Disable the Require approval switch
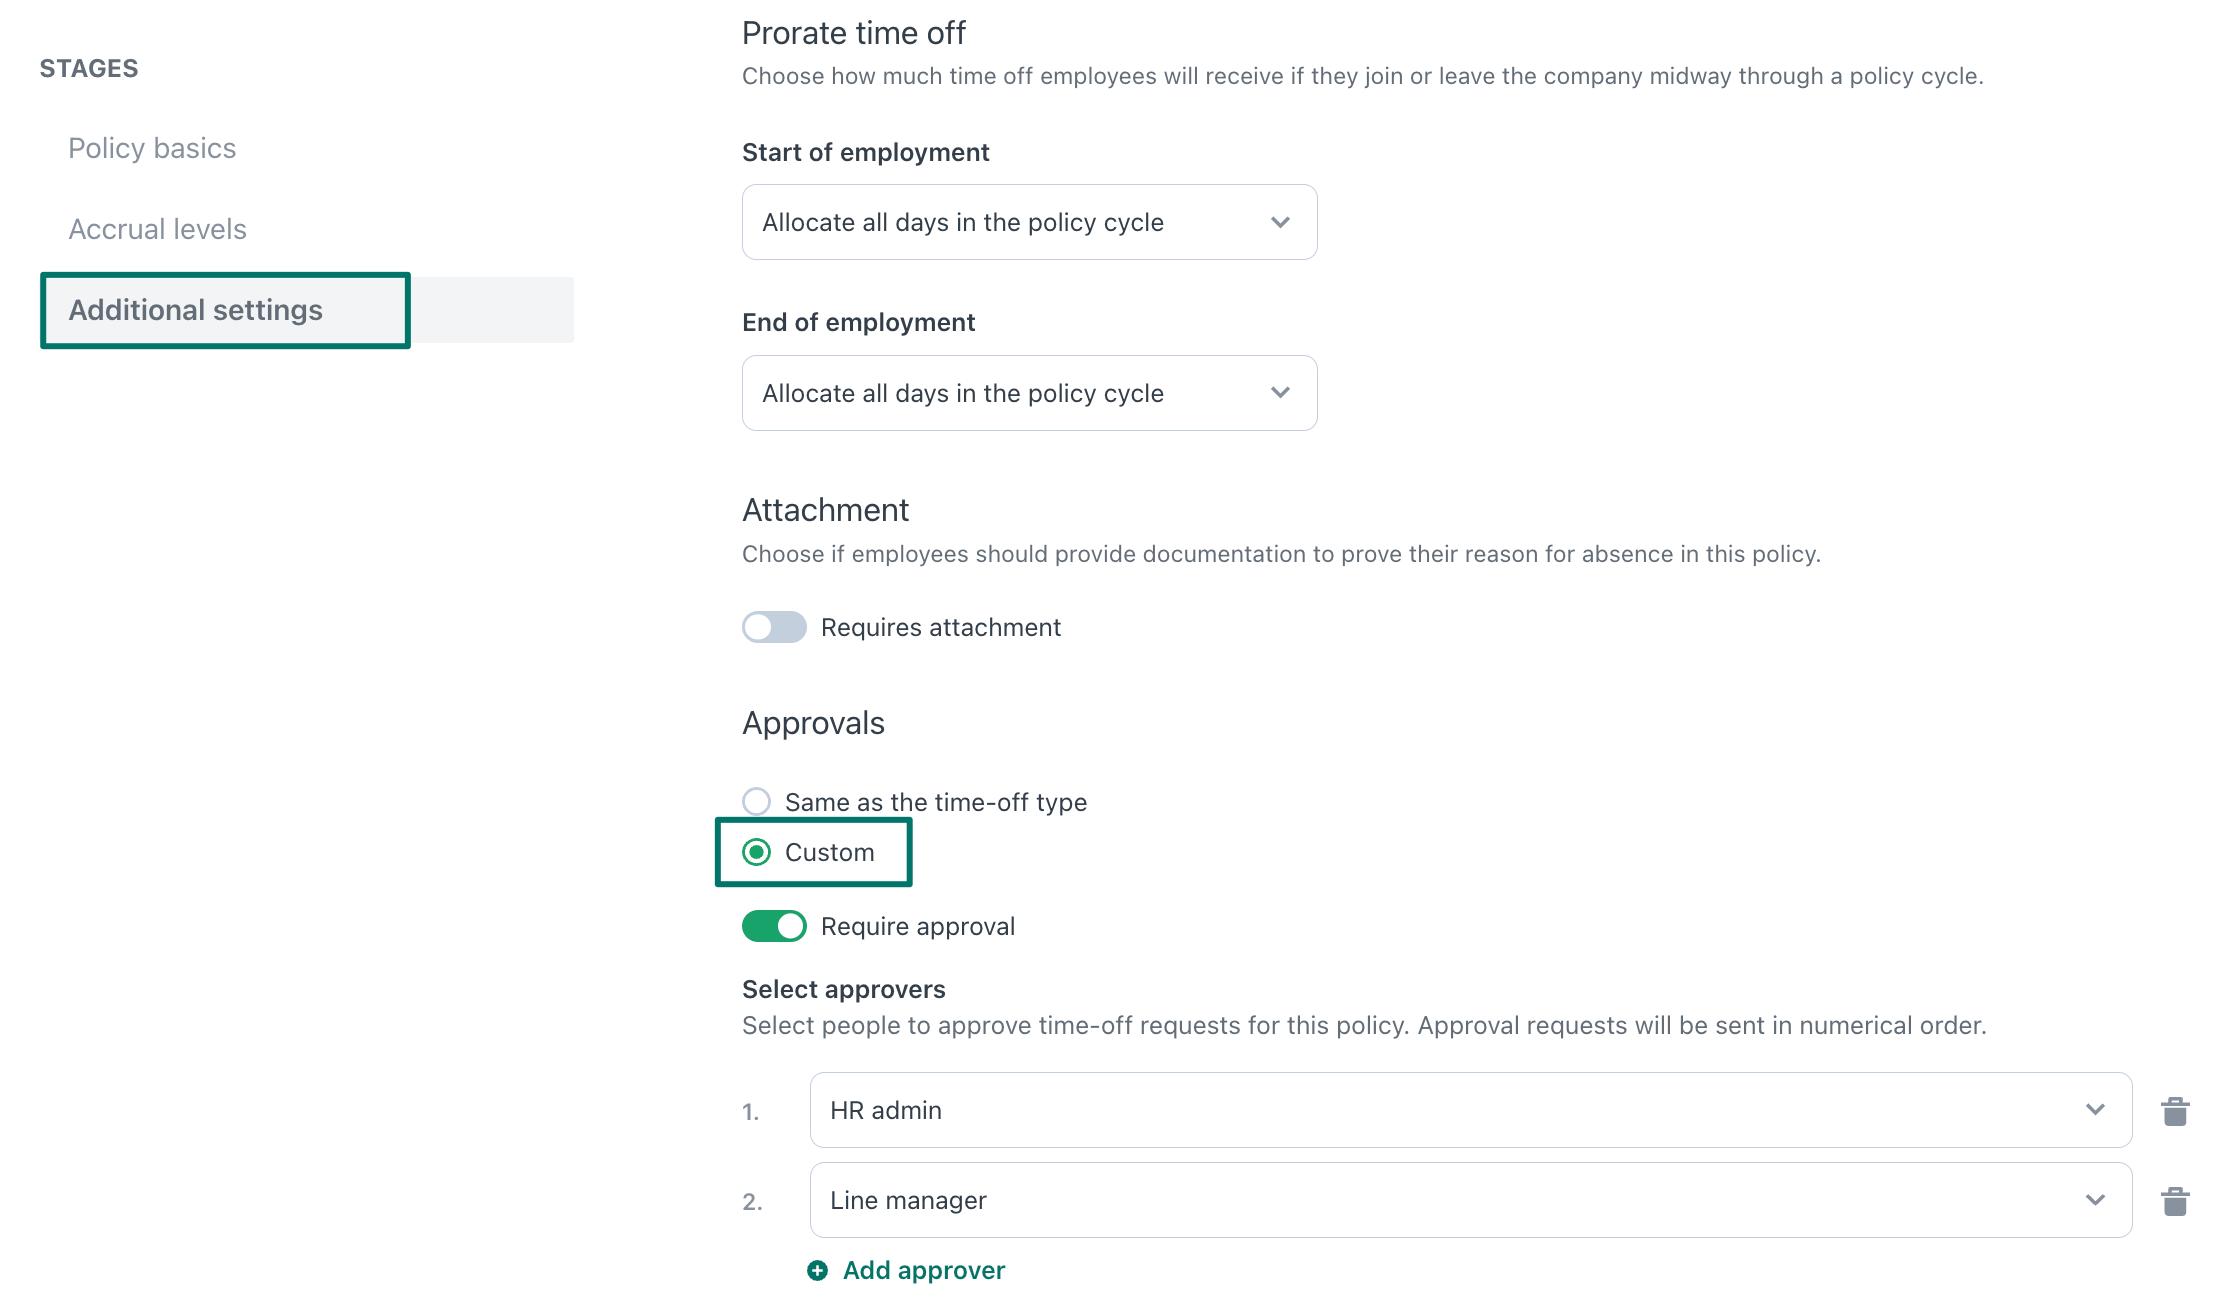 [x=774, y=926]
